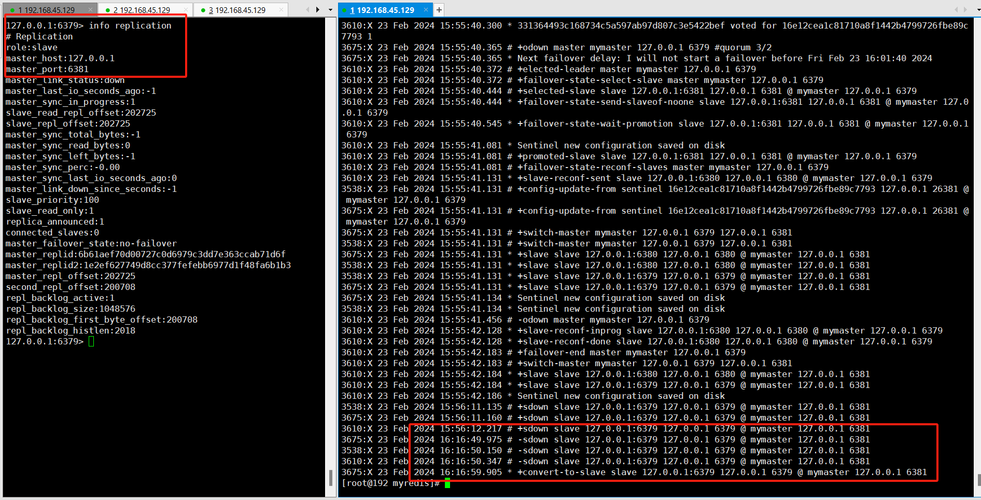Click 'slave_read_only:1' line
The height and width of the screenshot is (500, 981).
49,211
